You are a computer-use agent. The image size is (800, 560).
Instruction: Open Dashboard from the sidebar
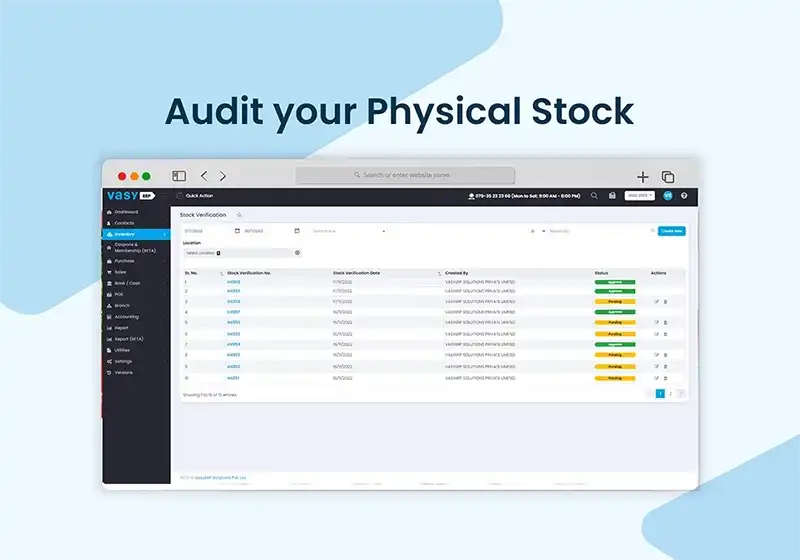pos(136,212)
